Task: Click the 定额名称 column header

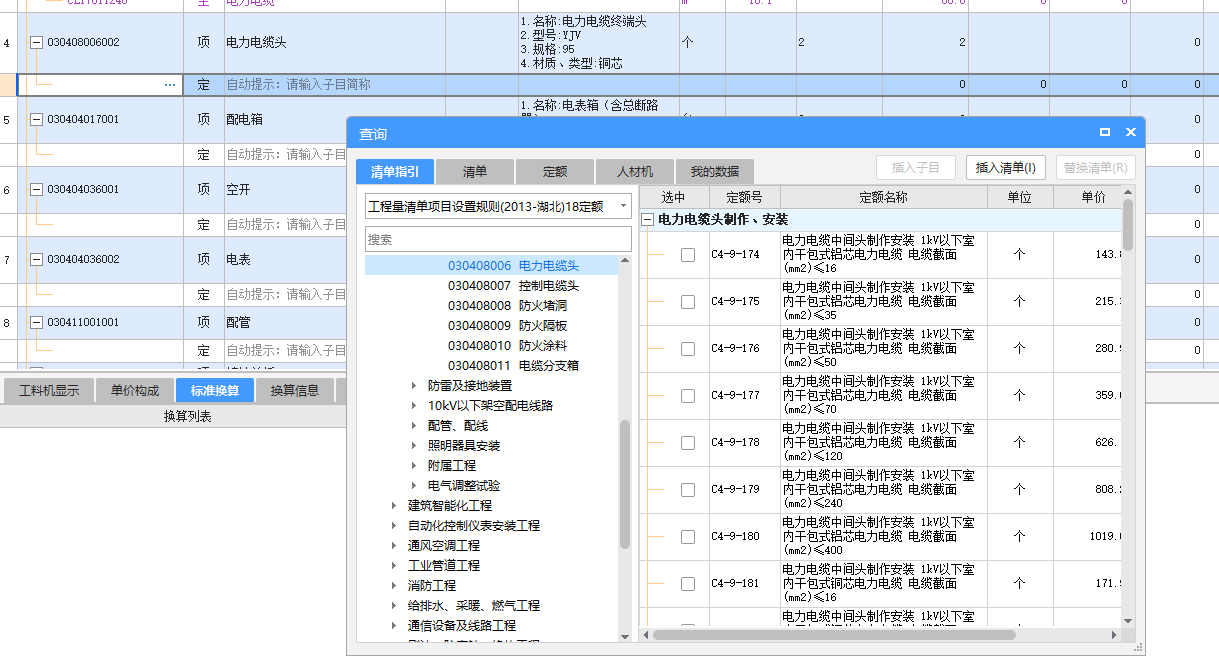Action: [884, 197]
